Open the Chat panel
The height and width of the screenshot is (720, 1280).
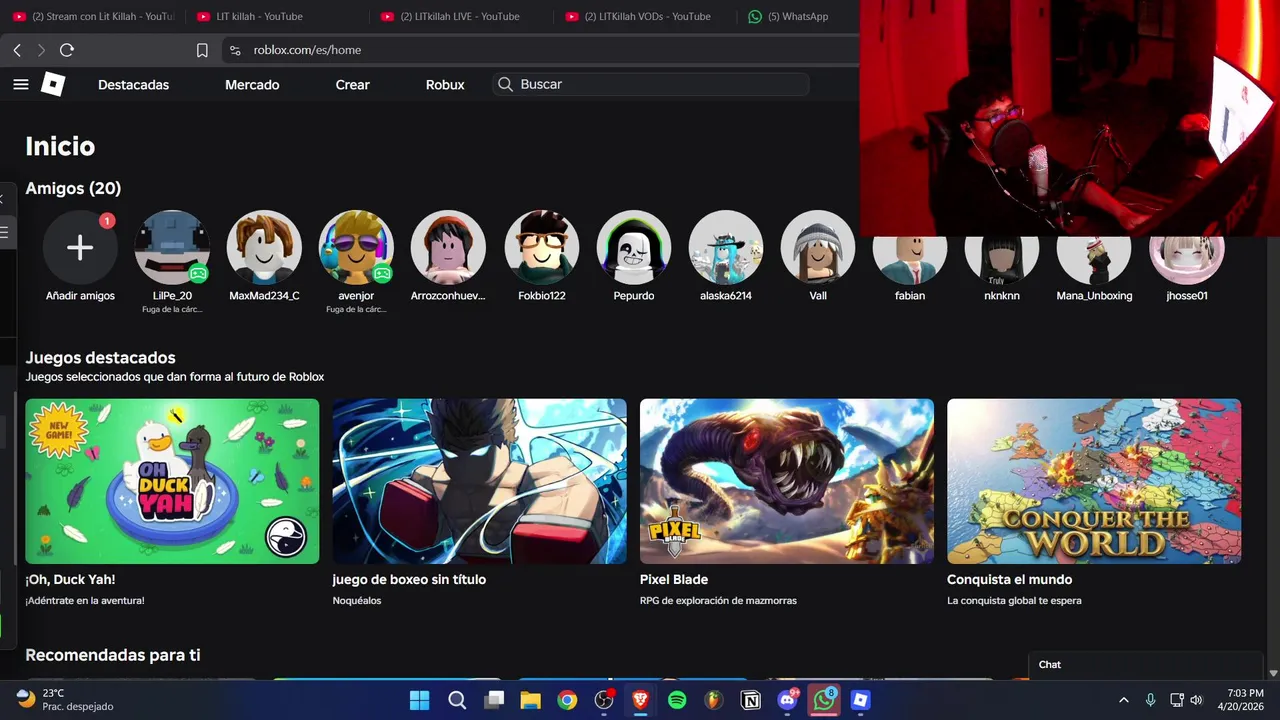[x=1146, y=665]
